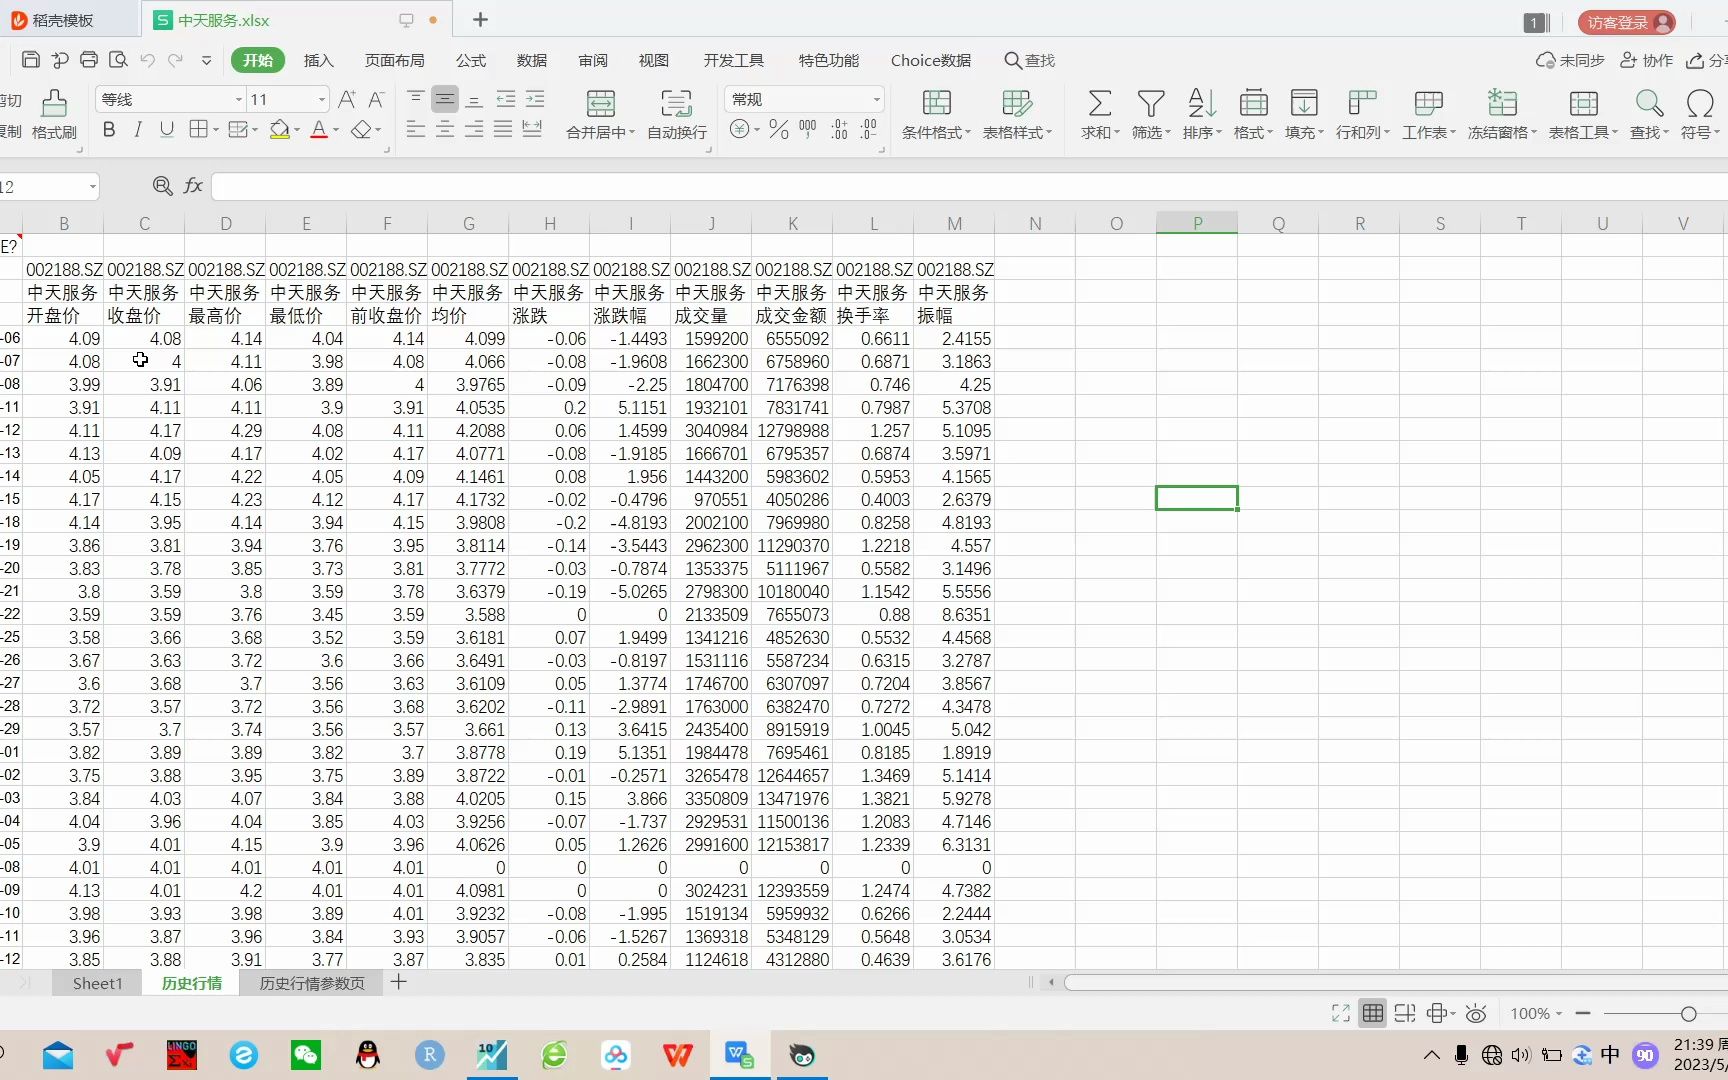Viewport: 1728px width, 1080px height.
Task: Click the zoom slider handle in status bar
Action: (x=1688, y=1014)
